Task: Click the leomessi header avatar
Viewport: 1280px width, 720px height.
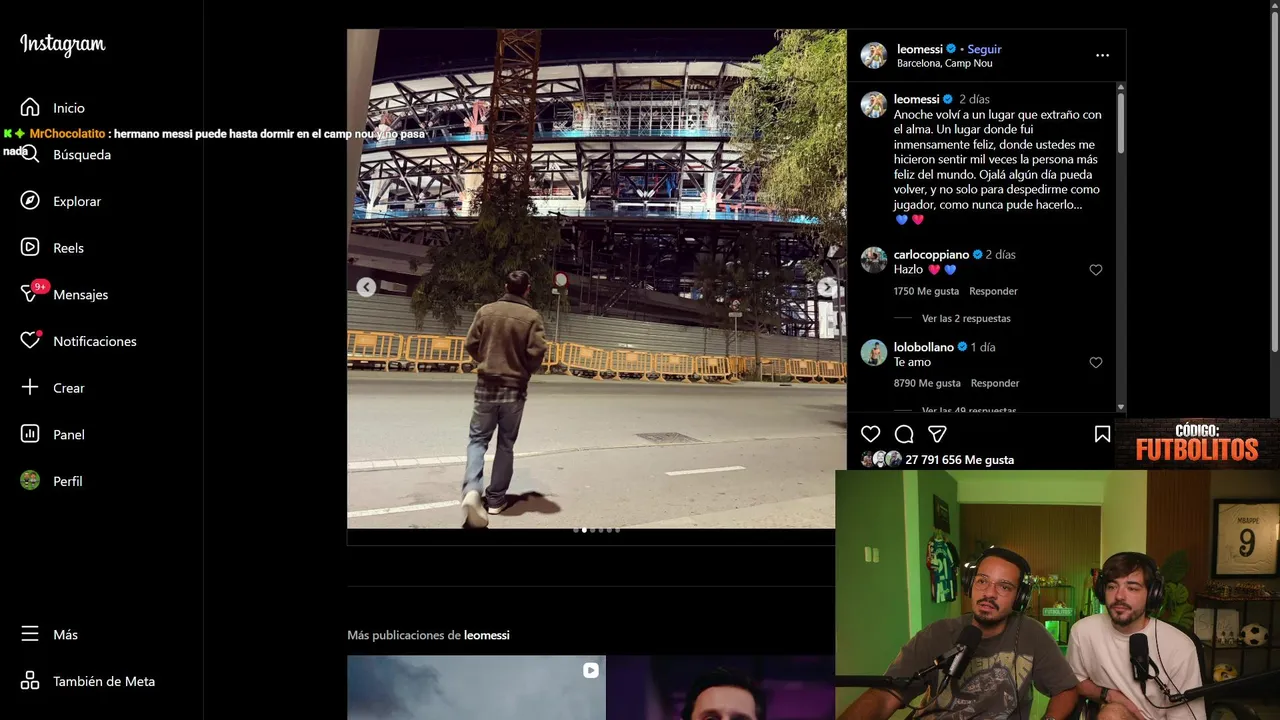Action: point(874,55)
